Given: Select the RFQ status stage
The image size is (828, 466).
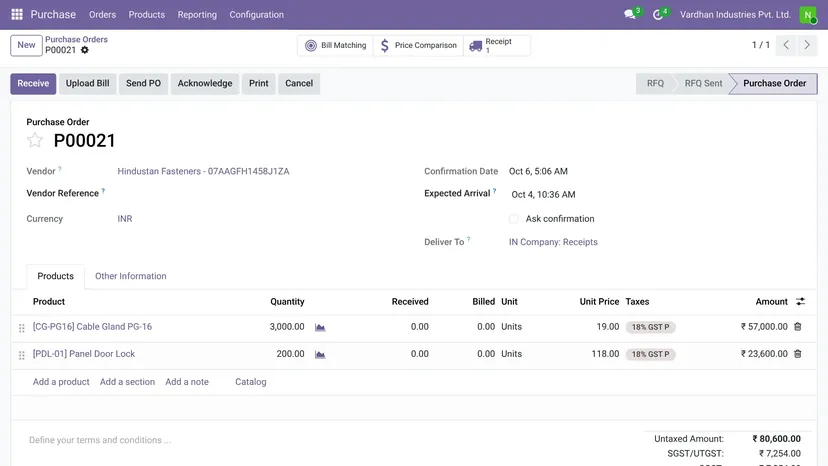Looking at the screenshot, I should point(655,83).
